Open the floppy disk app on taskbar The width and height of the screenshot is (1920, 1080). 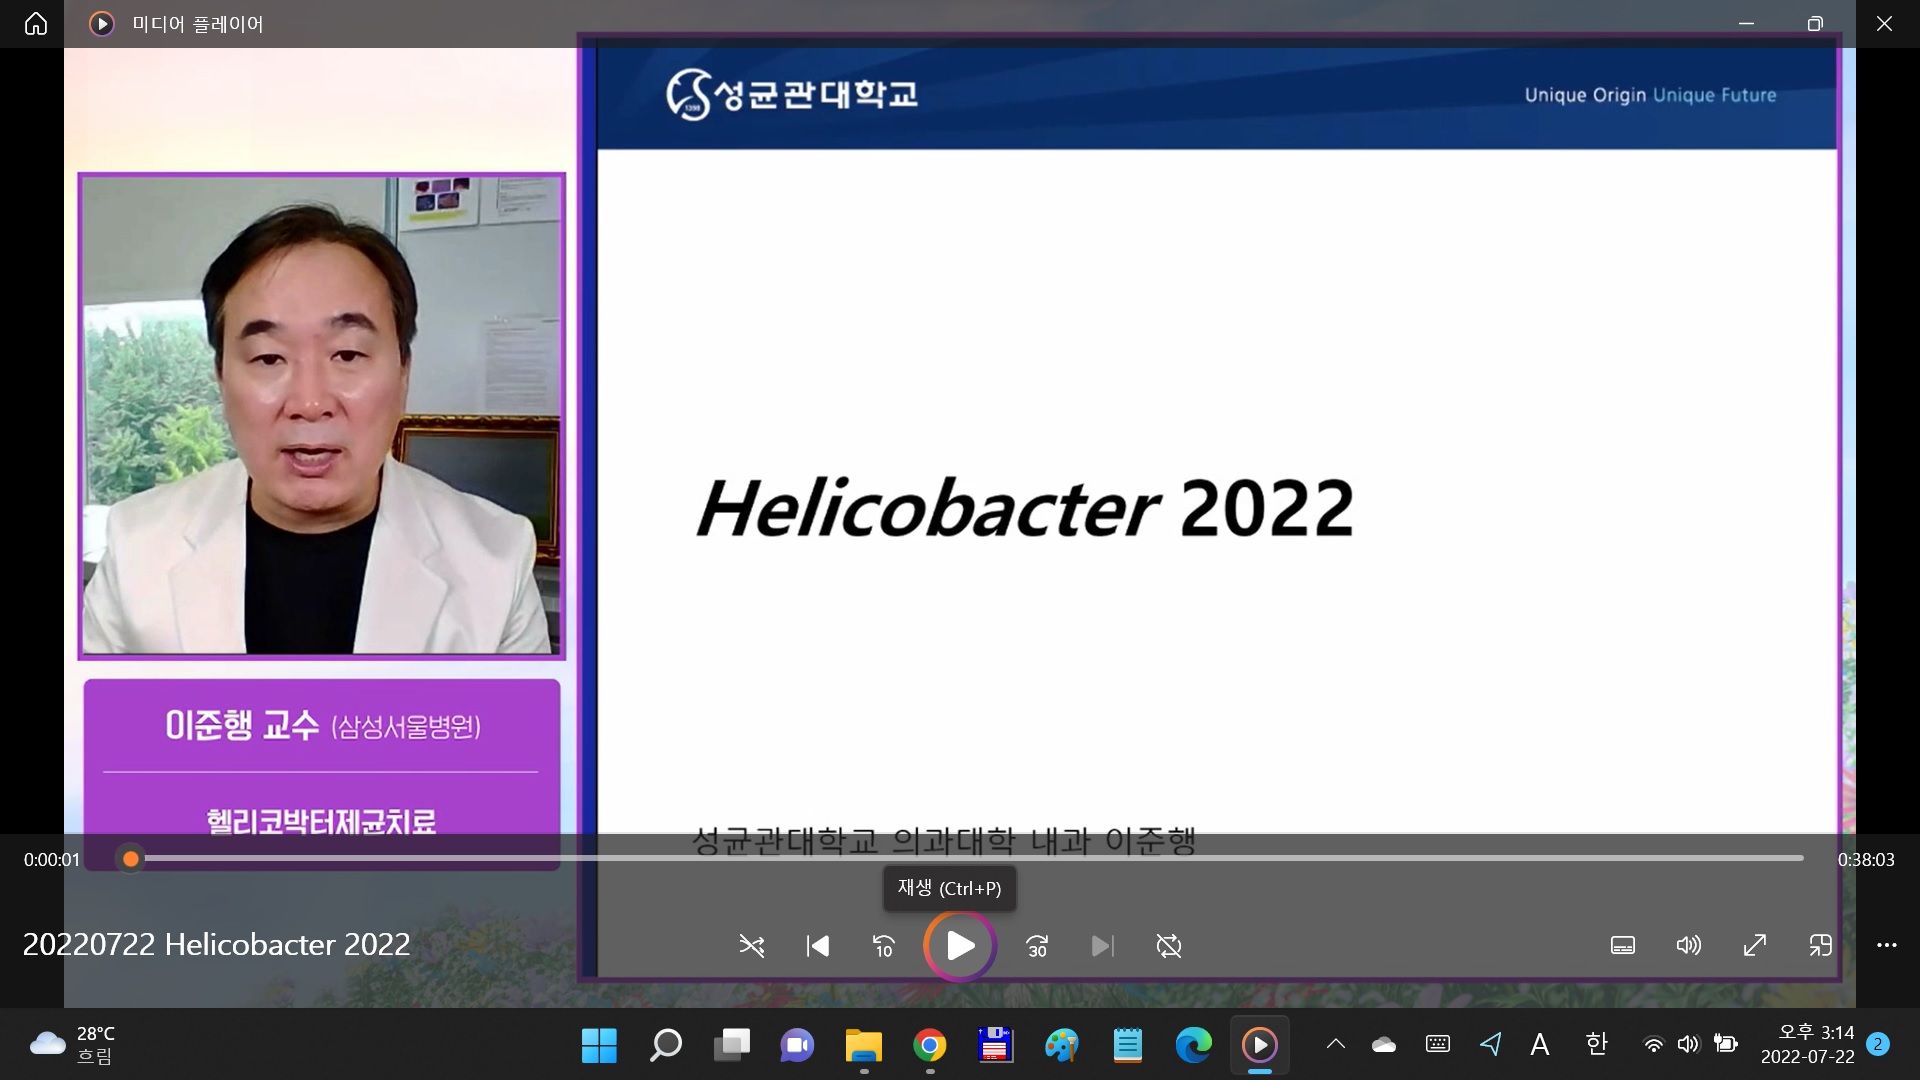pyautogui.click(x=996, y=1045)
